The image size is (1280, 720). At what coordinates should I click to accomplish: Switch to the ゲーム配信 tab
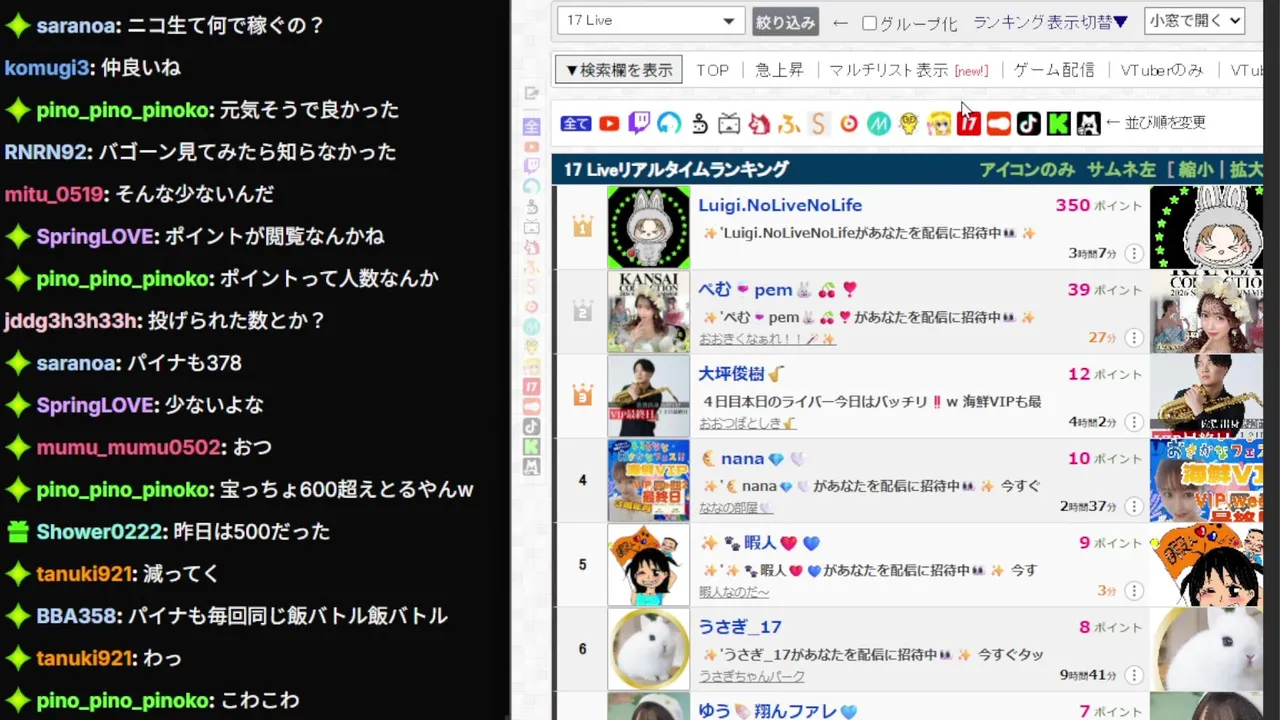[x=1054, y=70]
